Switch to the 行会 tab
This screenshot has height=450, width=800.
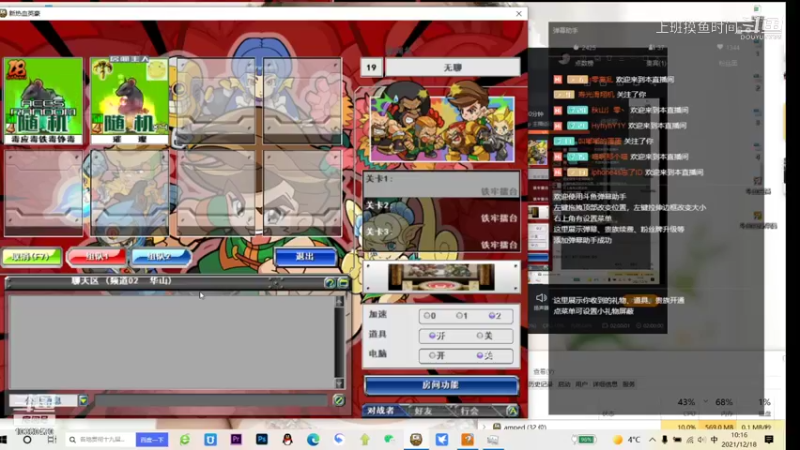(470, 410)
